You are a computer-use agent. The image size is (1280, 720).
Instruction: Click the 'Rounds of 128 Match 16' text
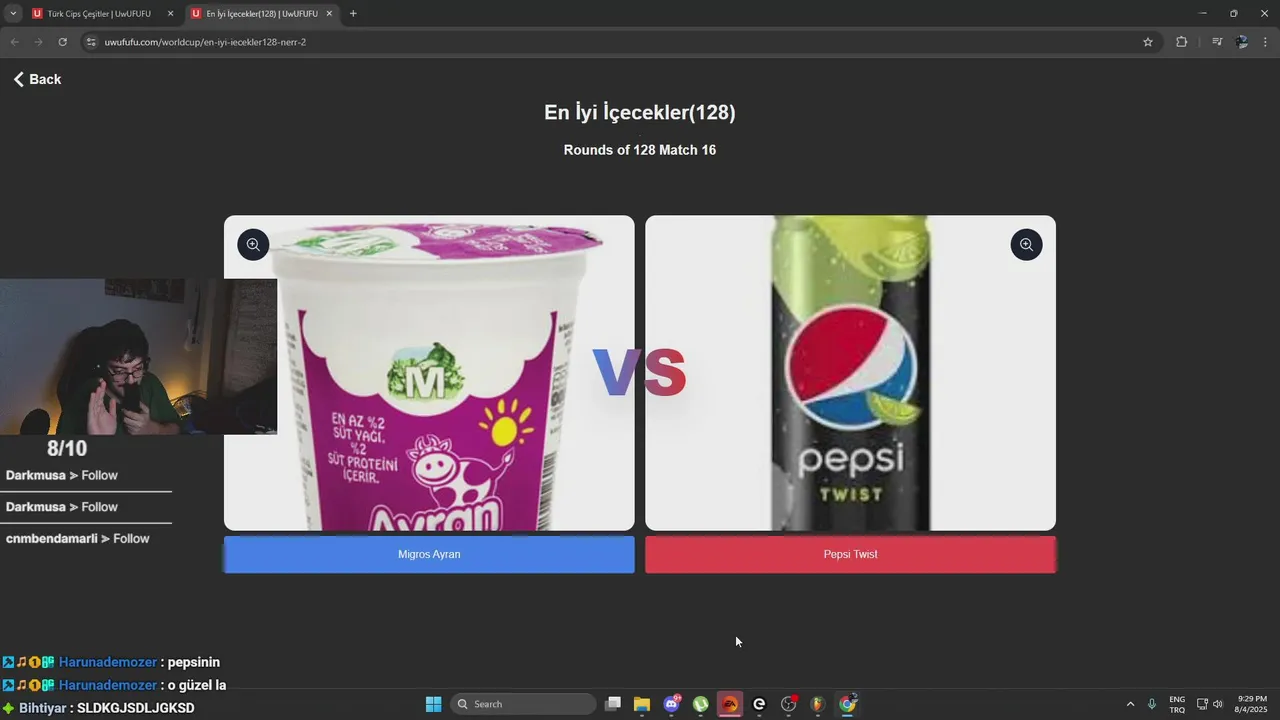(x=640, y=150)
